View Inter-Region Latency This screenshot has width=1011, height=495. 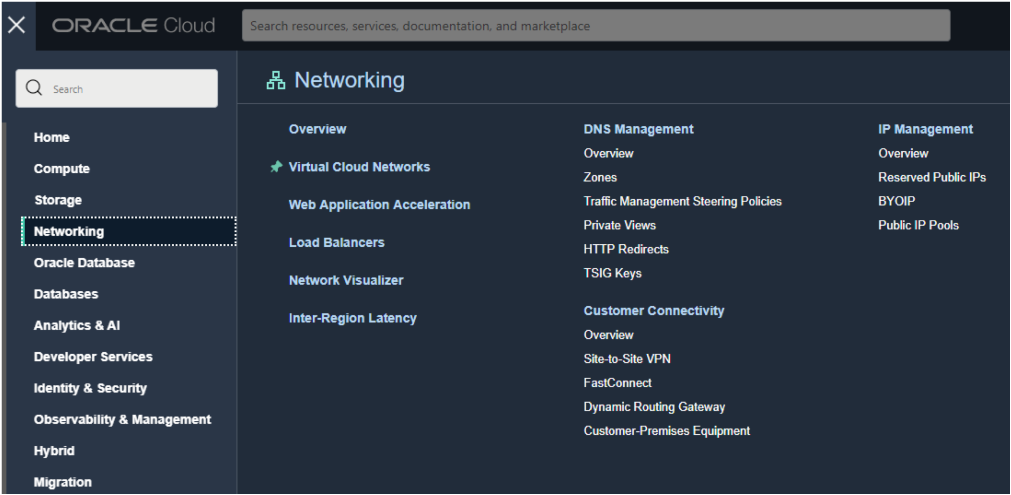(x=353, y=318)
